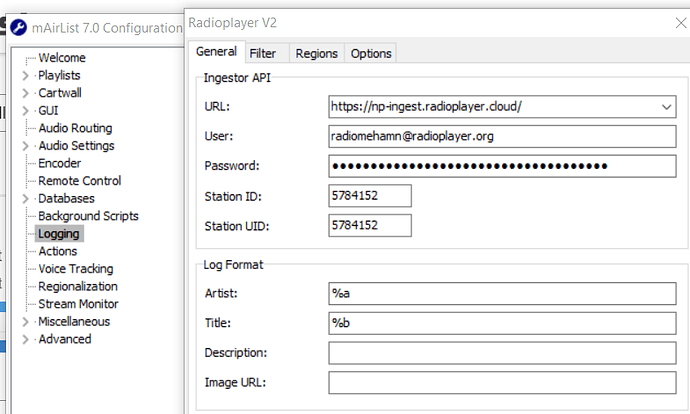Select the Stream Monitor entry
690x414 pixels.
coord(78,304)
